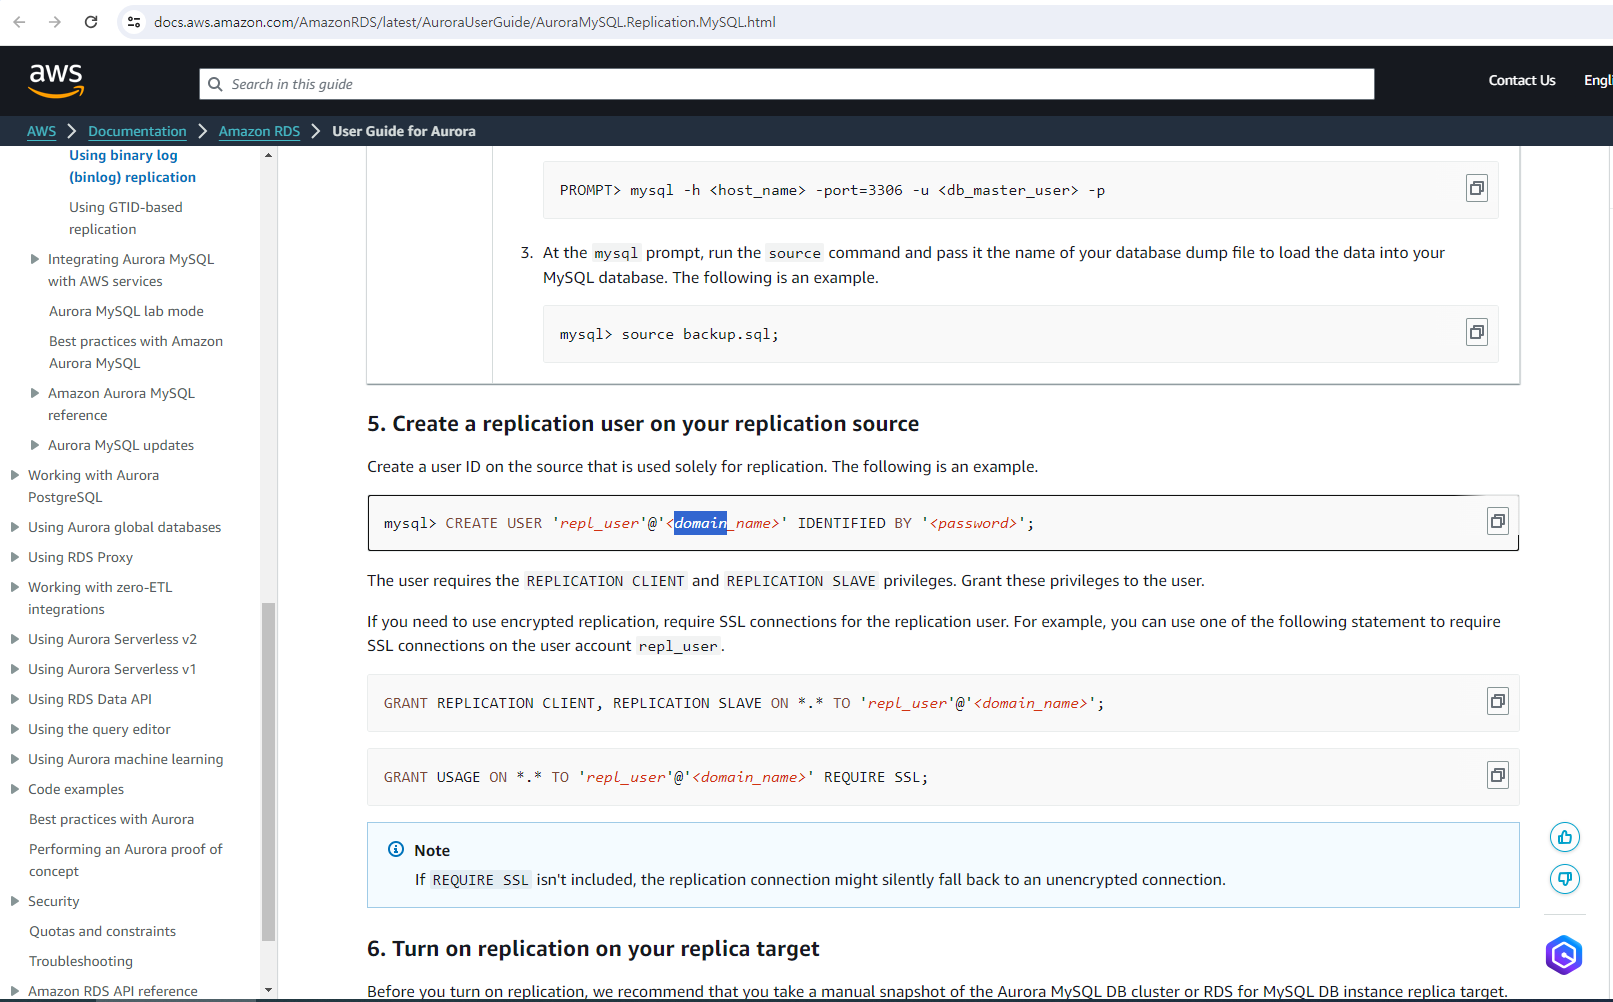This screenshot has height=1002, width=1613.
Task: Click the thumbs down feedback icon
Action: [1565, 879]
